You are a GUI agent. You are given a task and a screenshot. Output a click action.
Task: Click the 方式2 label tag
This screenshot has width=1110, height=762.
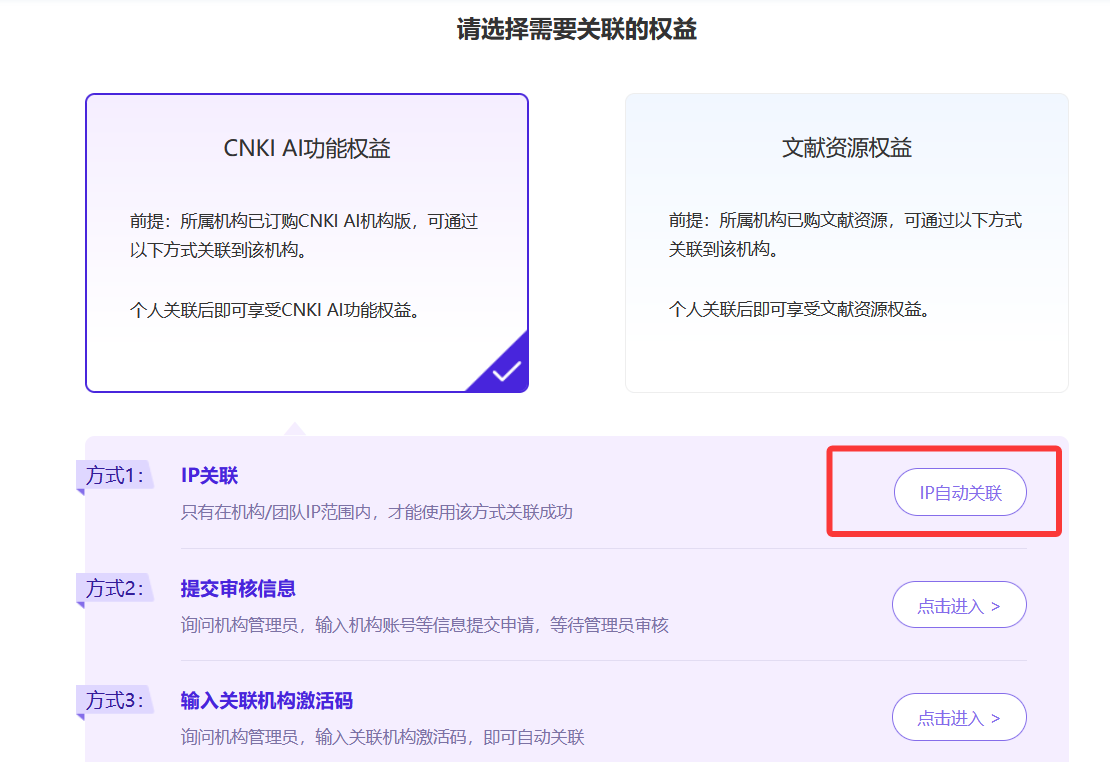[115, 588]
